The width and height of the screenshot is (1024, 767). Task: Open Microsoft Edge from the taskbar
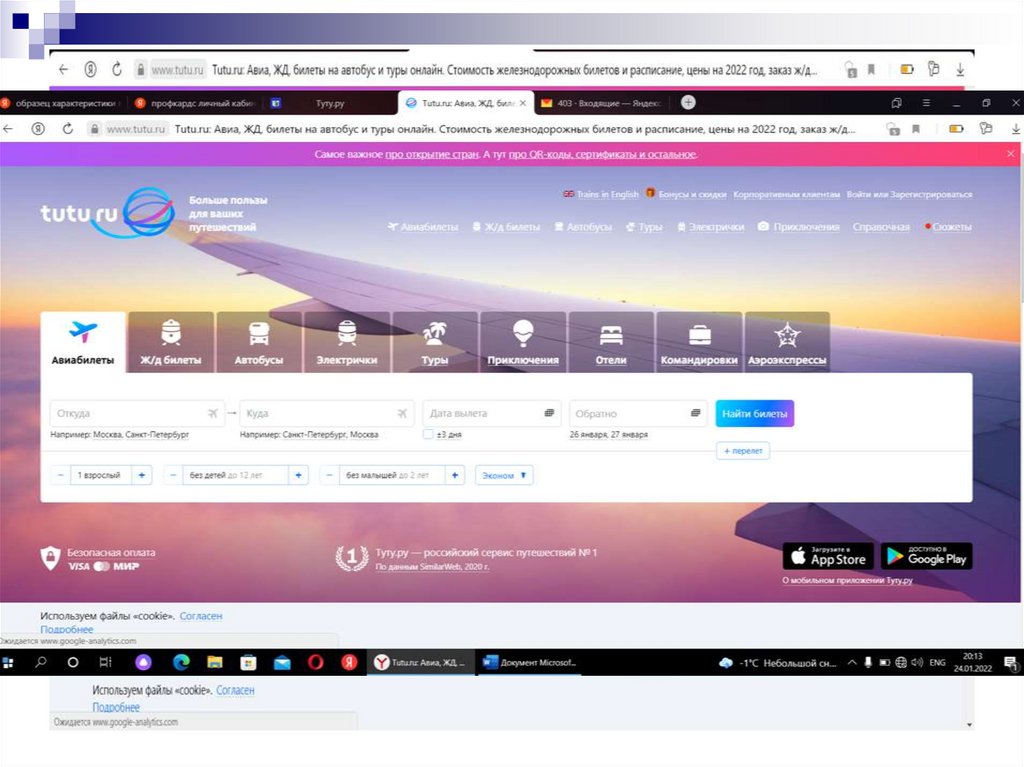pyautogui.click(x=181, y=662)
